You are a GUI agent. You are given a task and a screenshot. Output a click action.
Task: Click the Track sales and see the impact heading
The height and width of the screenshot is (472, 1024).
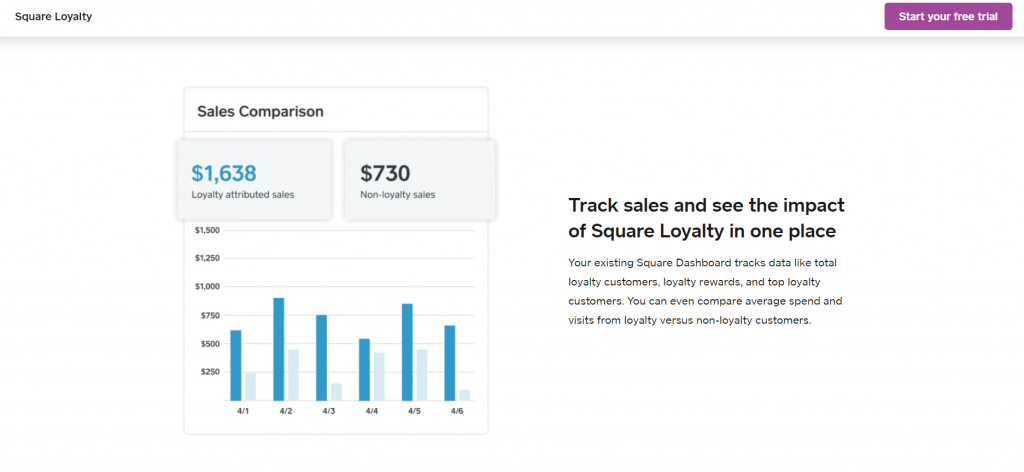[707, 218]
